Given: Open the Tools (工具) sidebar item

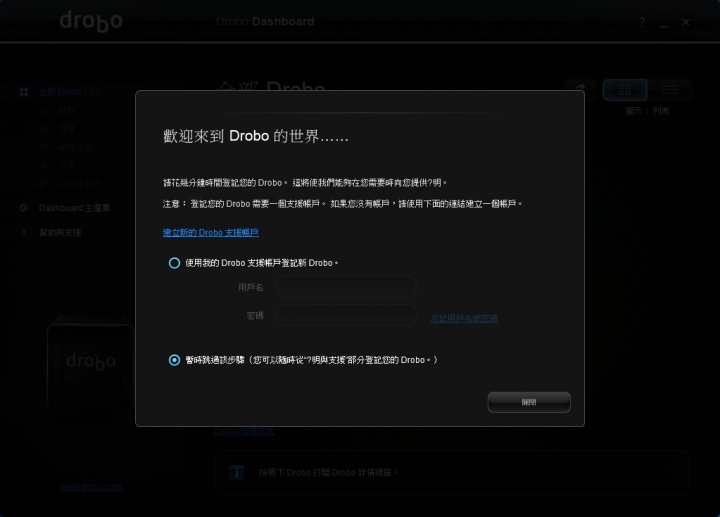Looking at the screenshot, I should pos(67,165).
